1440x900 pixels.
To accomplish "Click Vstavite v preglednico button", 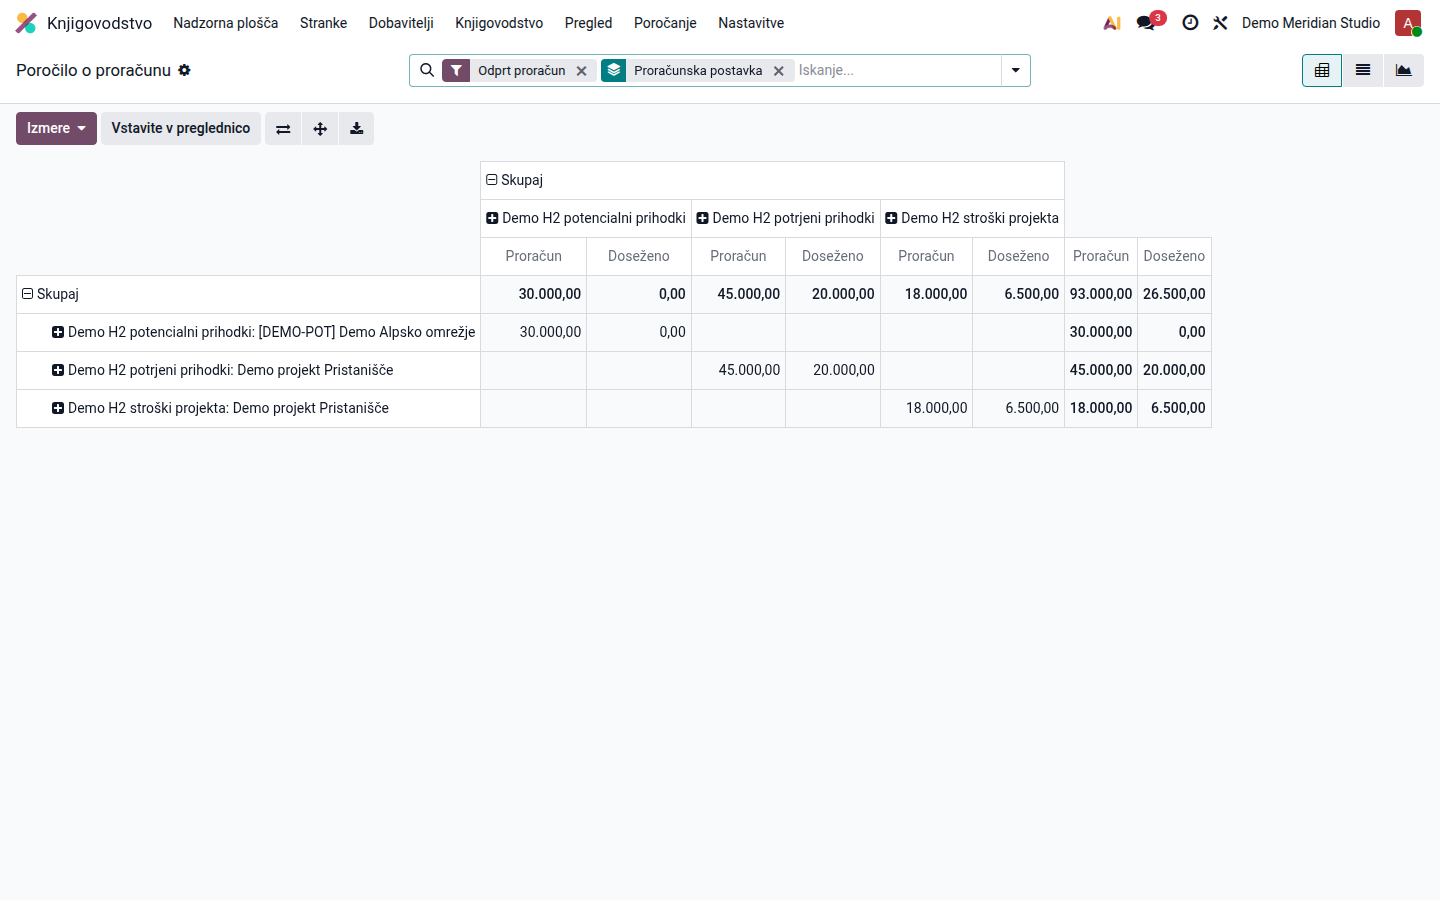I will [181, 128].
